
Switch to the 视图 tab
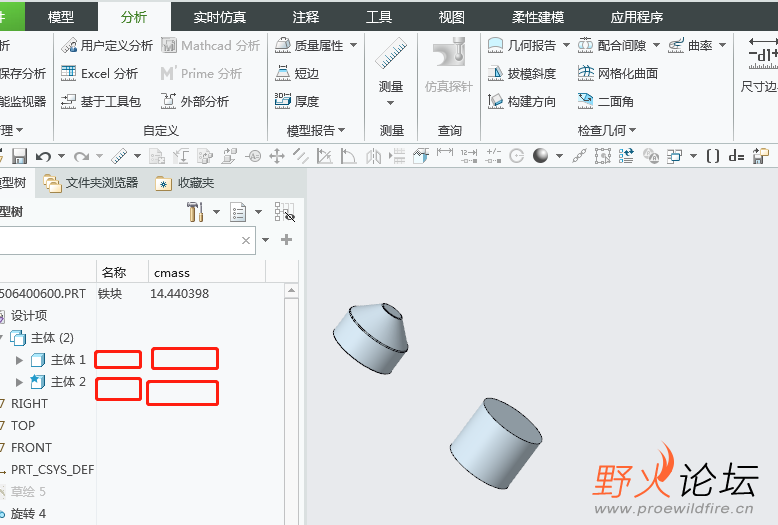[x=452, y=17]
